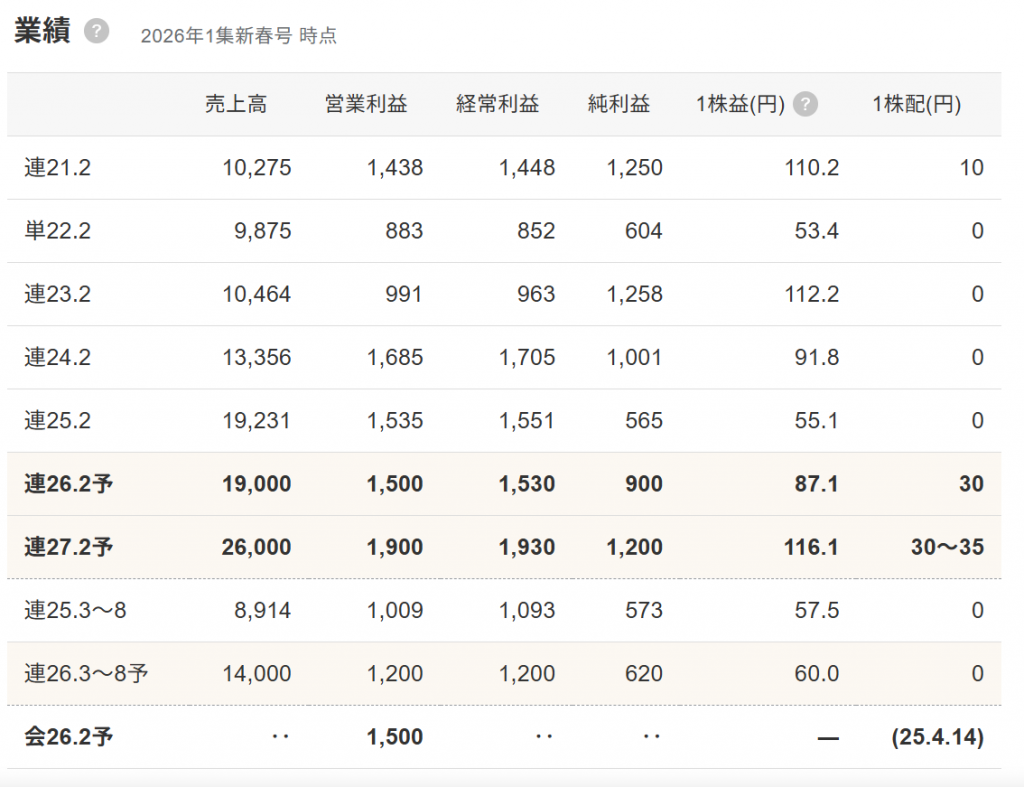Screen dimensions: 1024x787
Task: Click the (25.4.14) date in last row
Action: click(x=937, y=737)
